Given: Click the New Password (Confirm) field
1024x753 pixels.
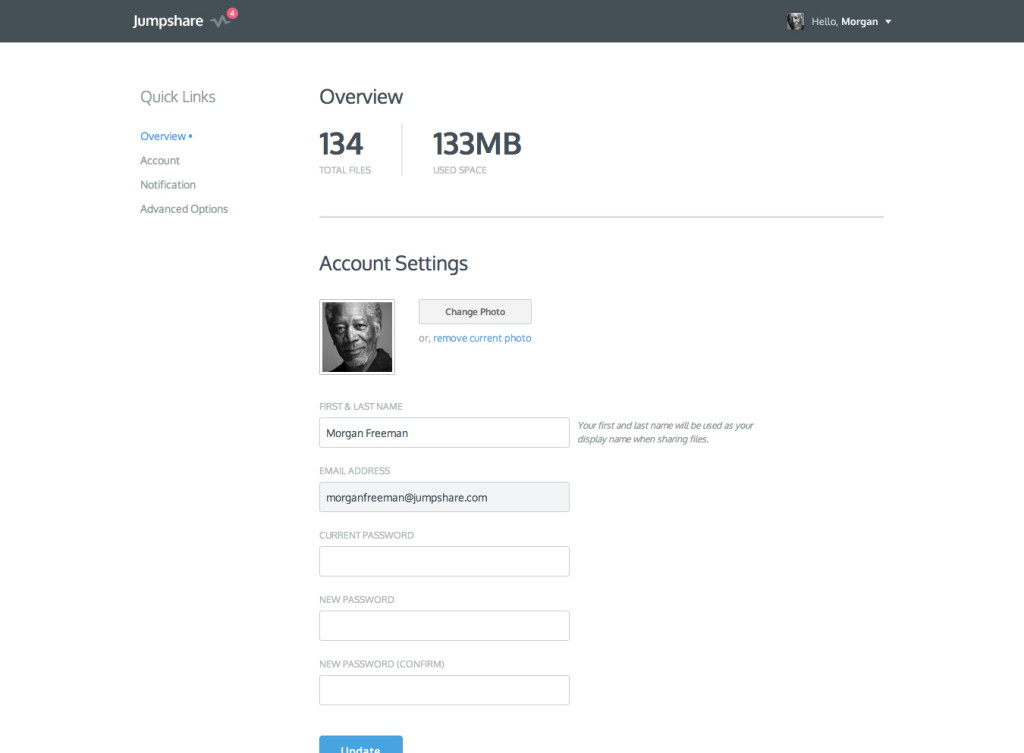Looking at the screenshot, I should 444,690.
